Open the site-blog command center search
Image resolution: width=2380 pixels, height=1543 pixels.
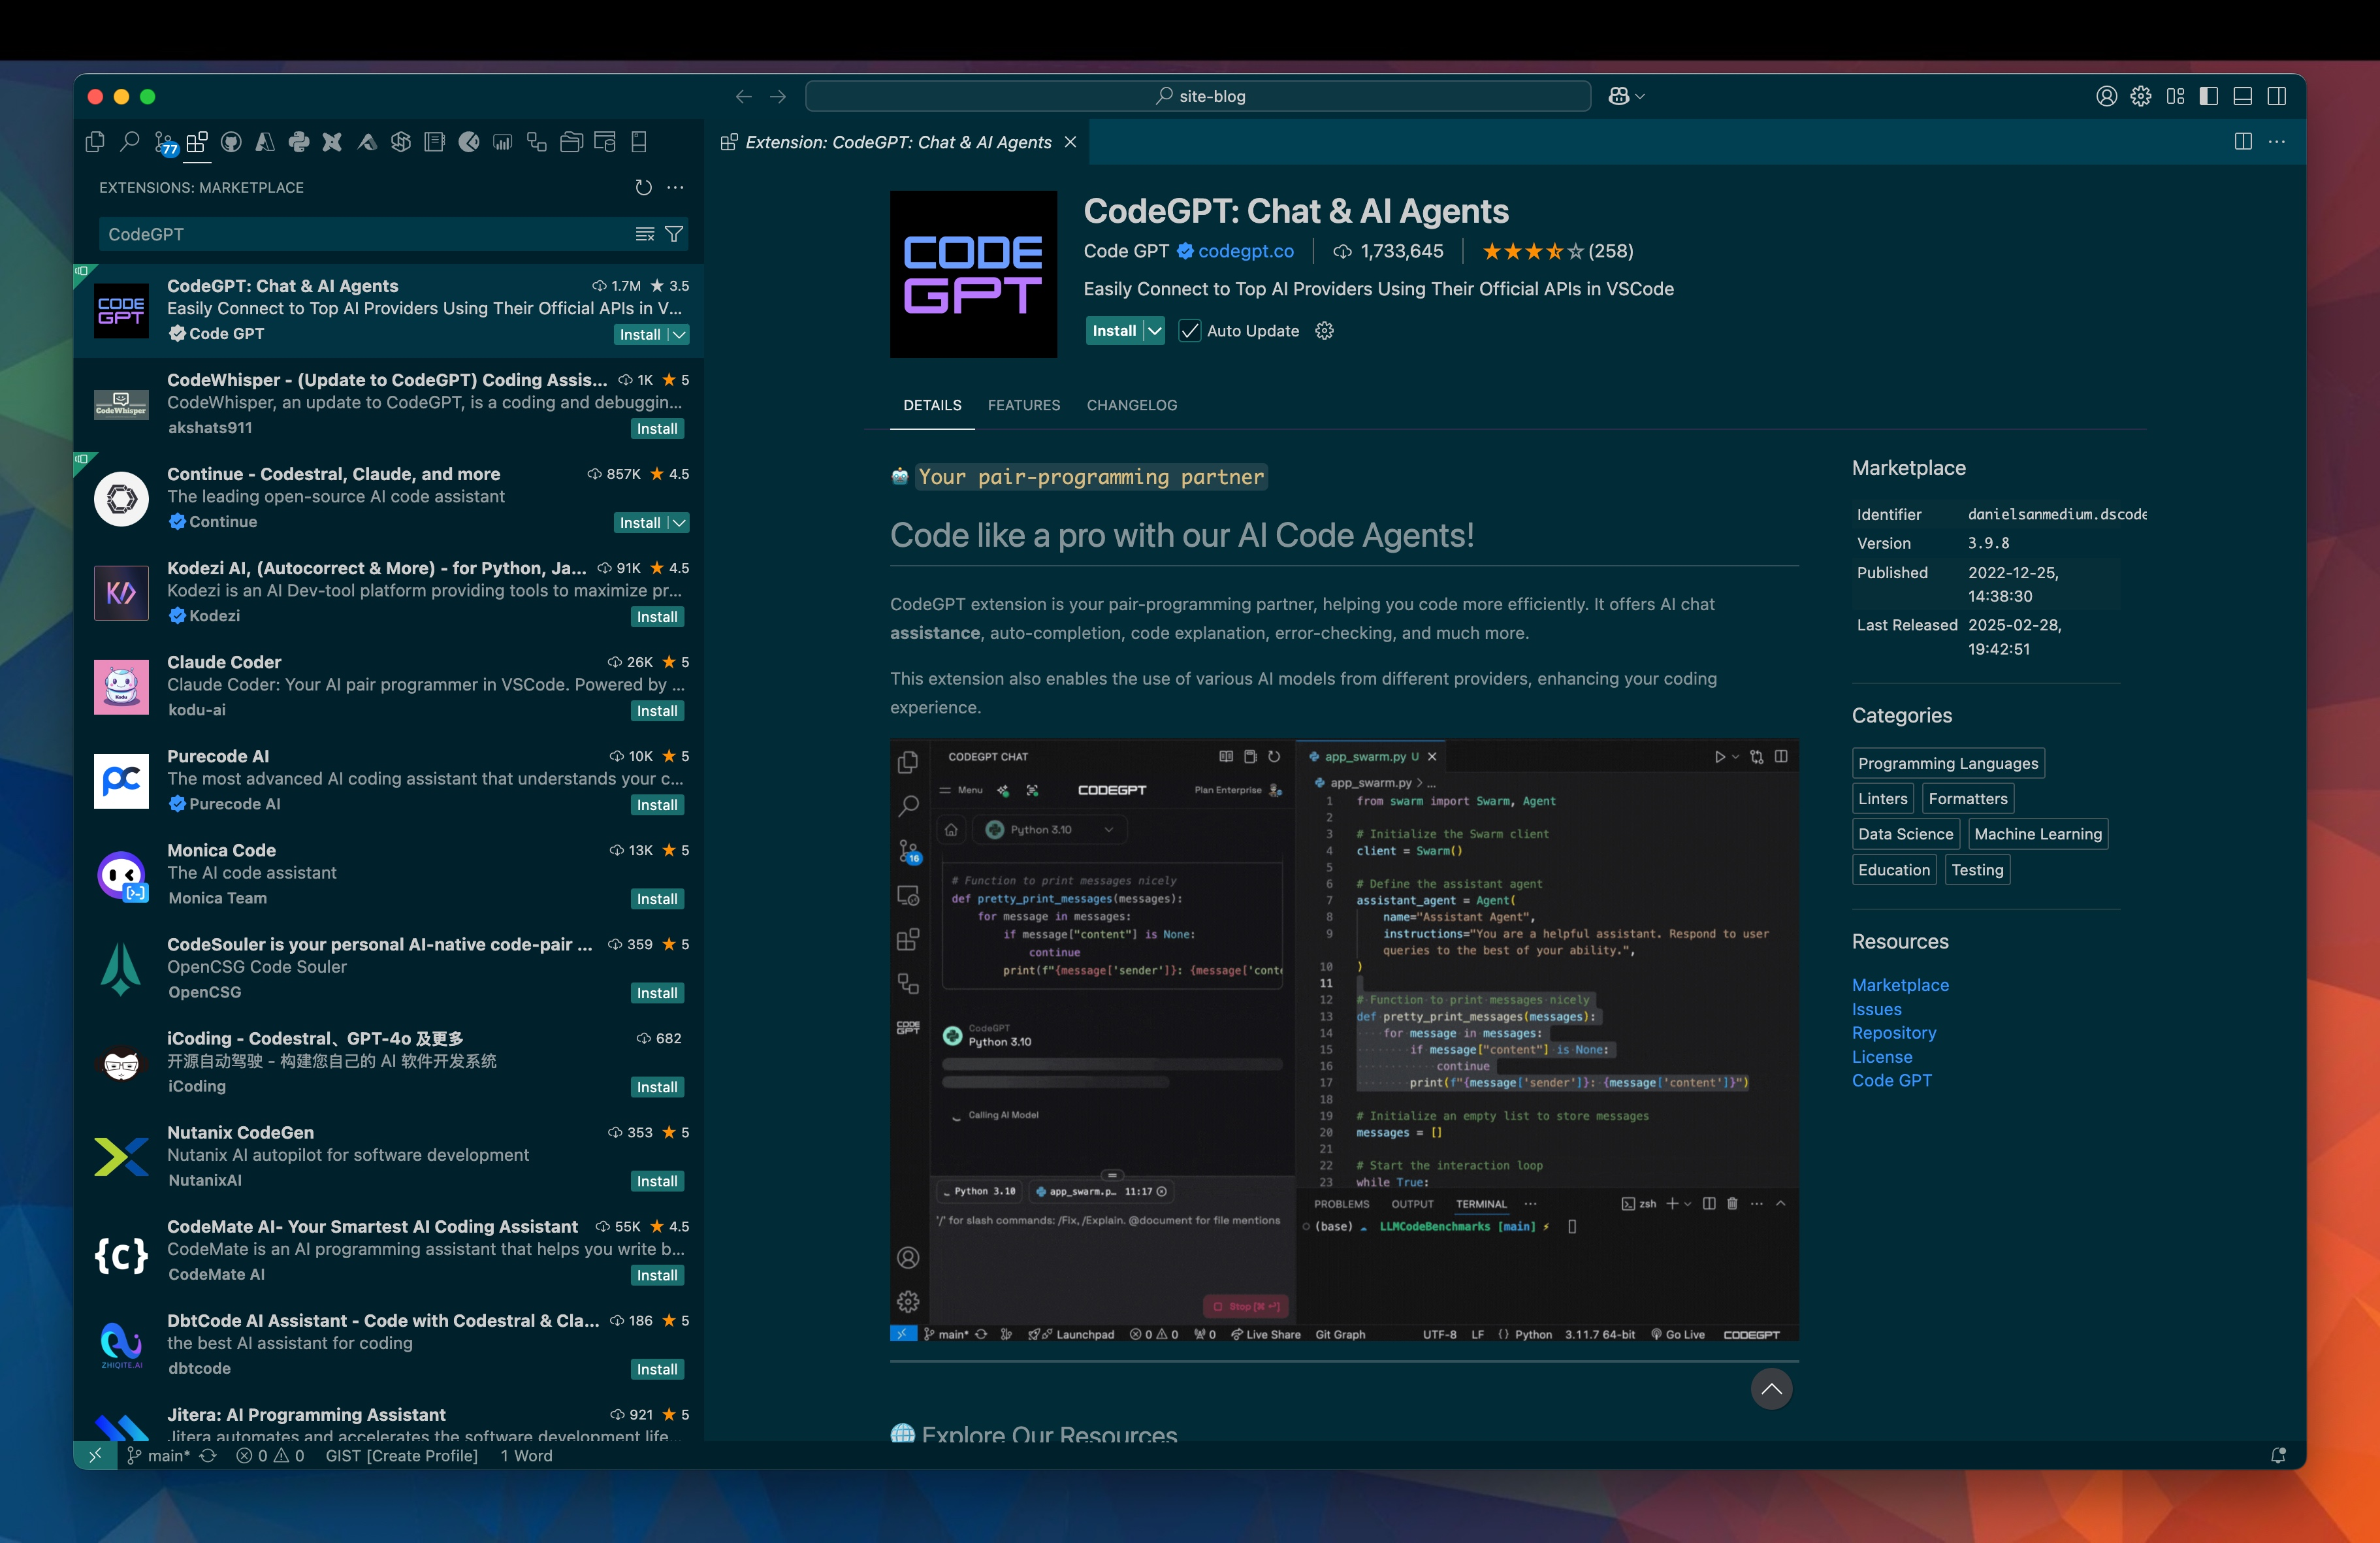(x=1198, y=96)
